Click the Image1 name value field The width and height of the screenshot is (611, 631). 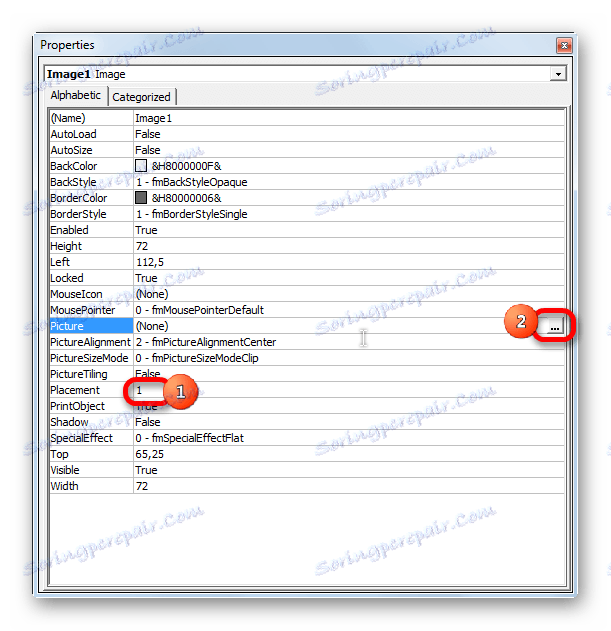(349, 118)
